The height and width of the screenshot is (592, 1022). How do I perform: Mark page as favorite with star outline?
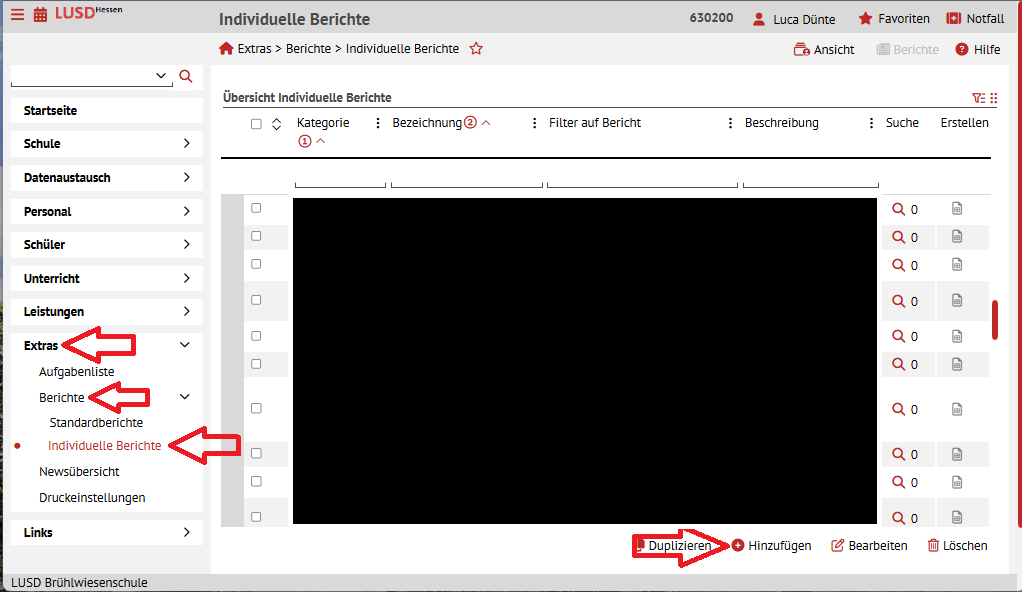click(x=476, y=48)
